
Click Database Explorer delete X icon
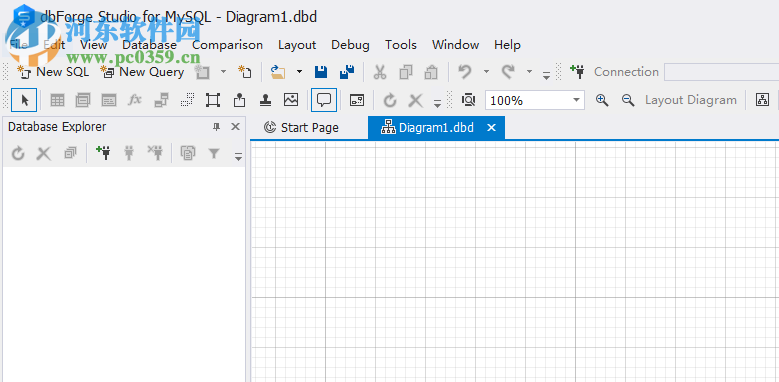click(x=44, y=153)
